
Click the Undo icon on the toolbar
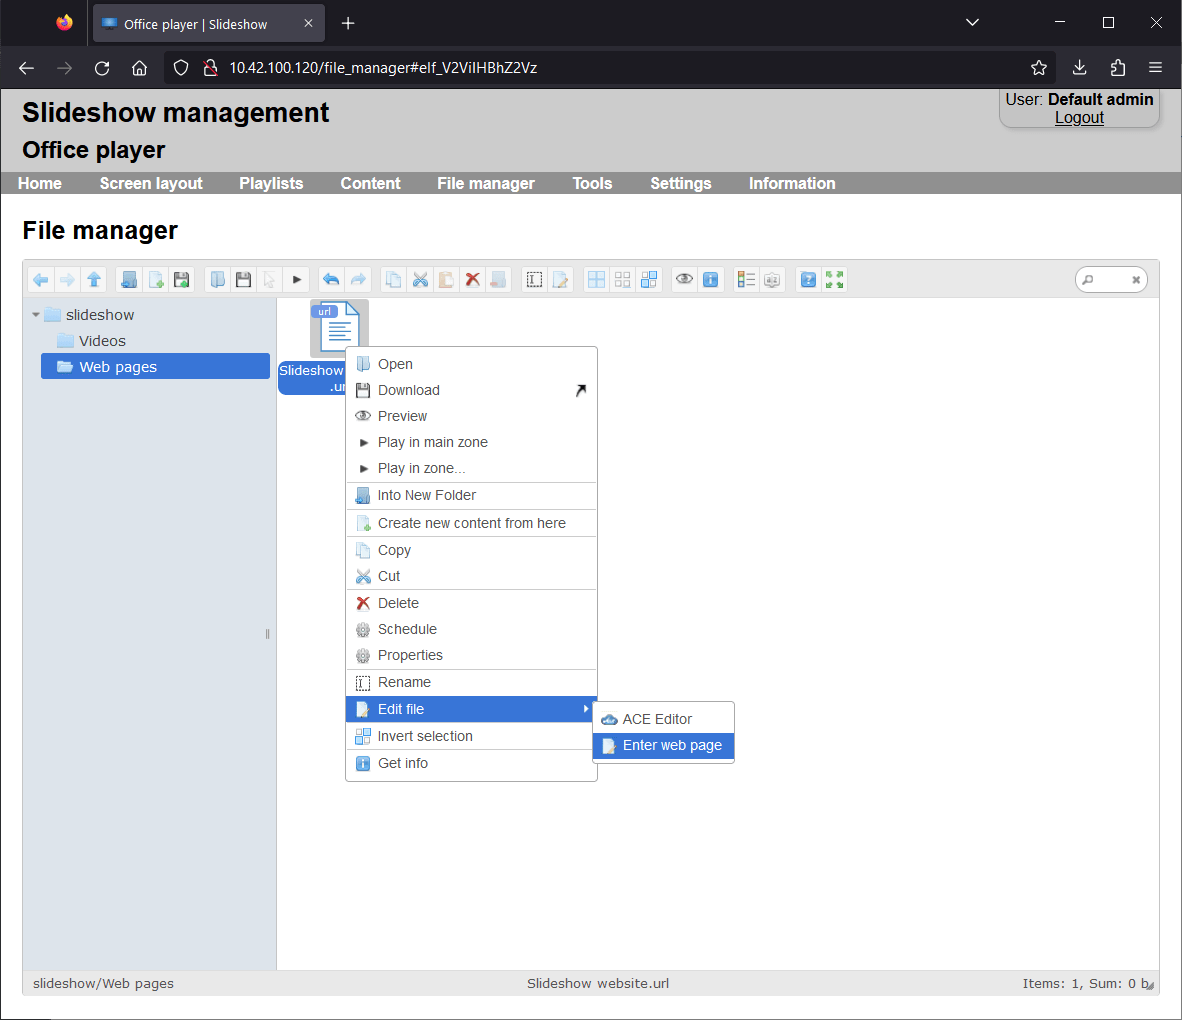click(x=331, y=279)
